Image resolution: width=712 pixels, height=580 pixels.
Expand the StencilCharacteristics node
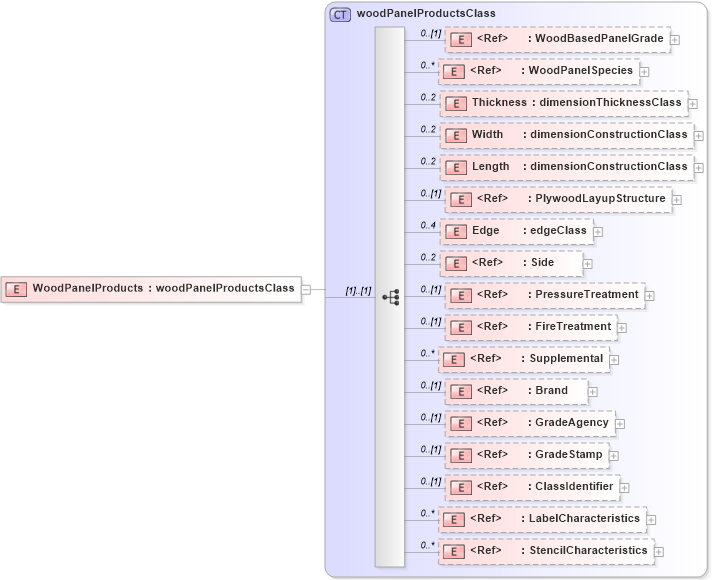pyautogui.click(x=659, y=552)
